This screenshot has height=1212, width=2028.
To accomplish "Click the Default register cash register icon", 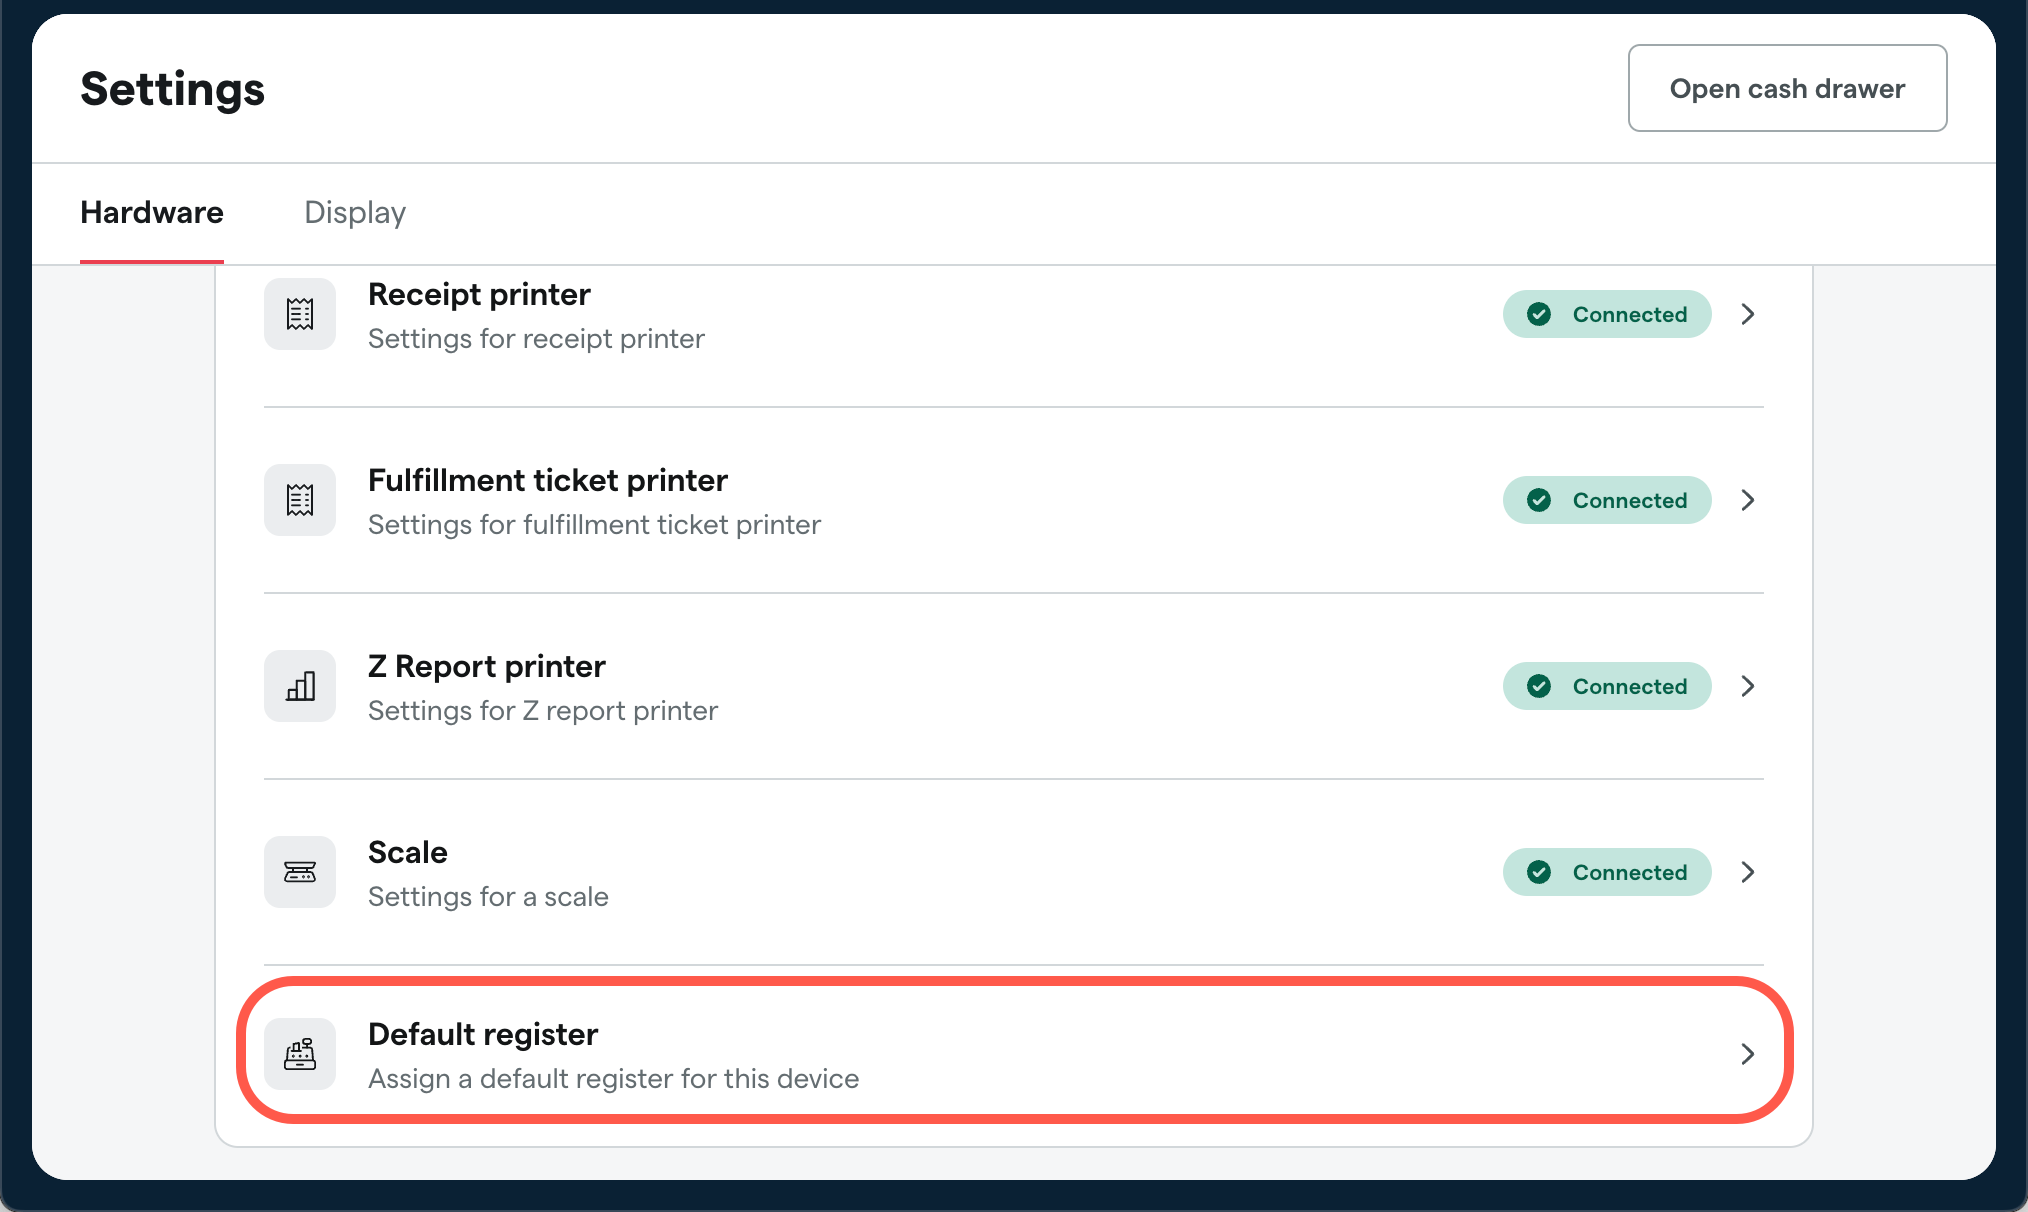I will (x=300, y=1054).
